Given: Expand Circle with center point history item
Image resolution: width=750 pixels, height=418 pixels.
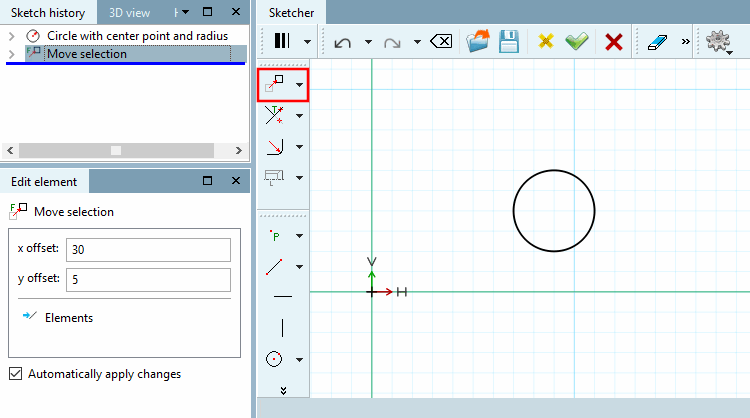Looking at the screenshot, I should (x=11, y=36).
